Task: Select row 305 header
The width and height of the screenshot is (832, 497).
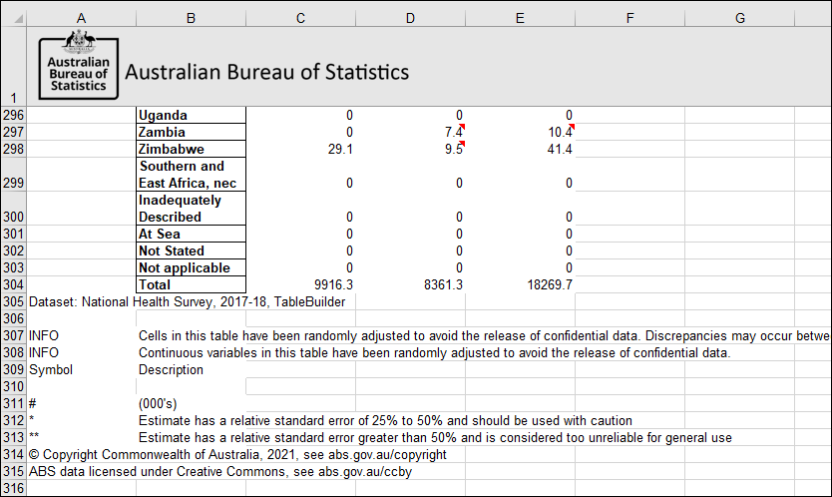Action: pyautogui.click(x=13, y=302)
